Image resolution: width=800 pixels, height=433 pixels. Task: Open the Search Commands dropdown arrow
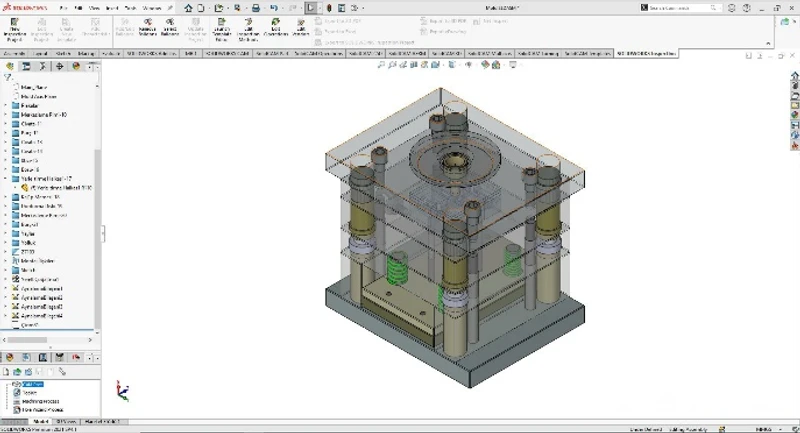(720, 8)
